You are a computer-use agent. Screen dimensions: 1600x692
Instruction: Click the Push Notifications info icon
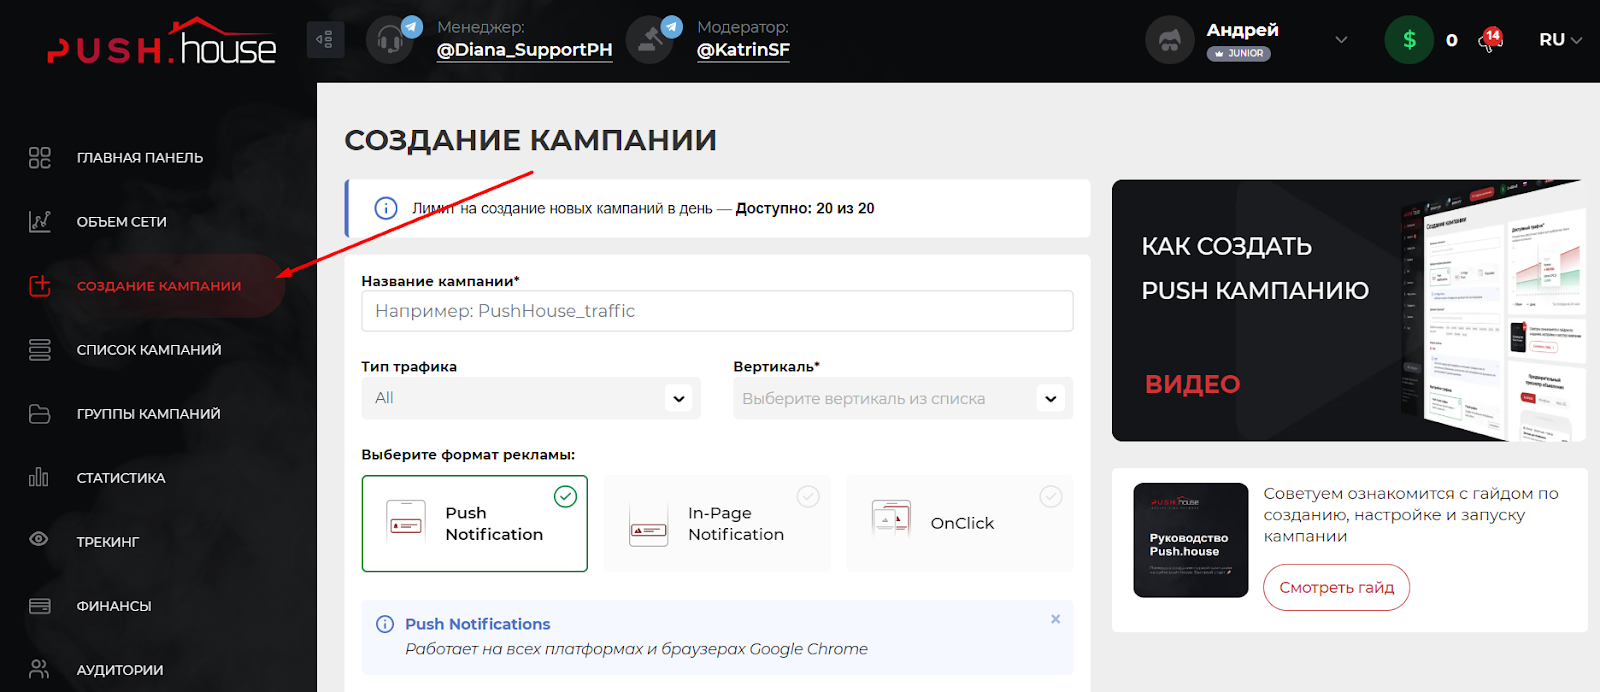(385, 624)
